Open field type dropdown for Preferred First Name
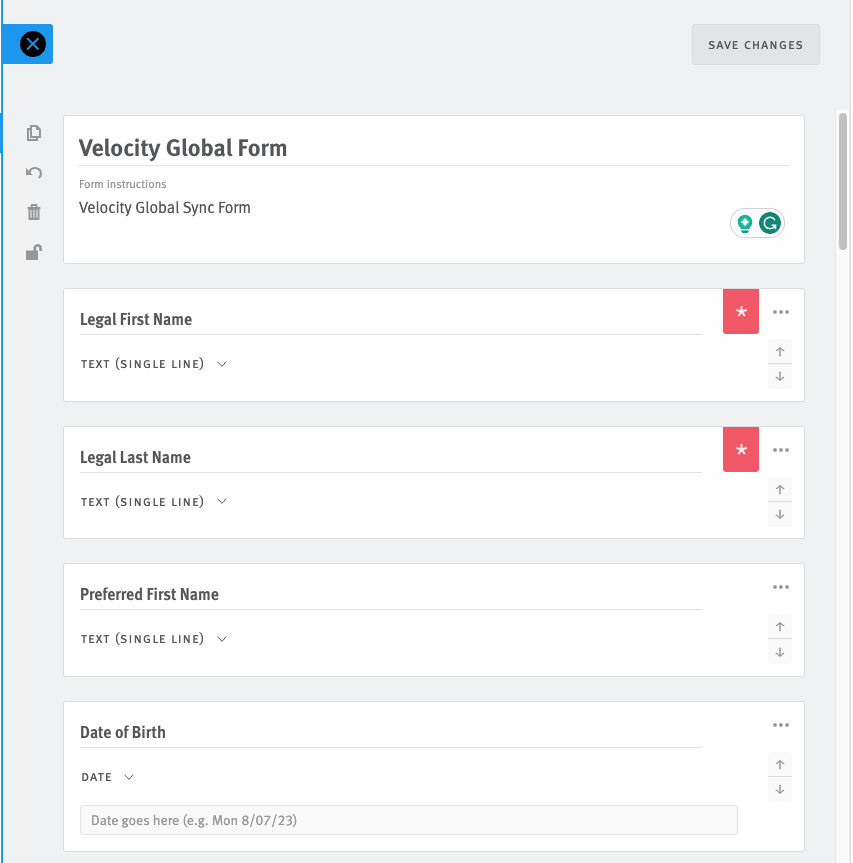The width and height of the screenshot is (853, 863). click(154, 639)
